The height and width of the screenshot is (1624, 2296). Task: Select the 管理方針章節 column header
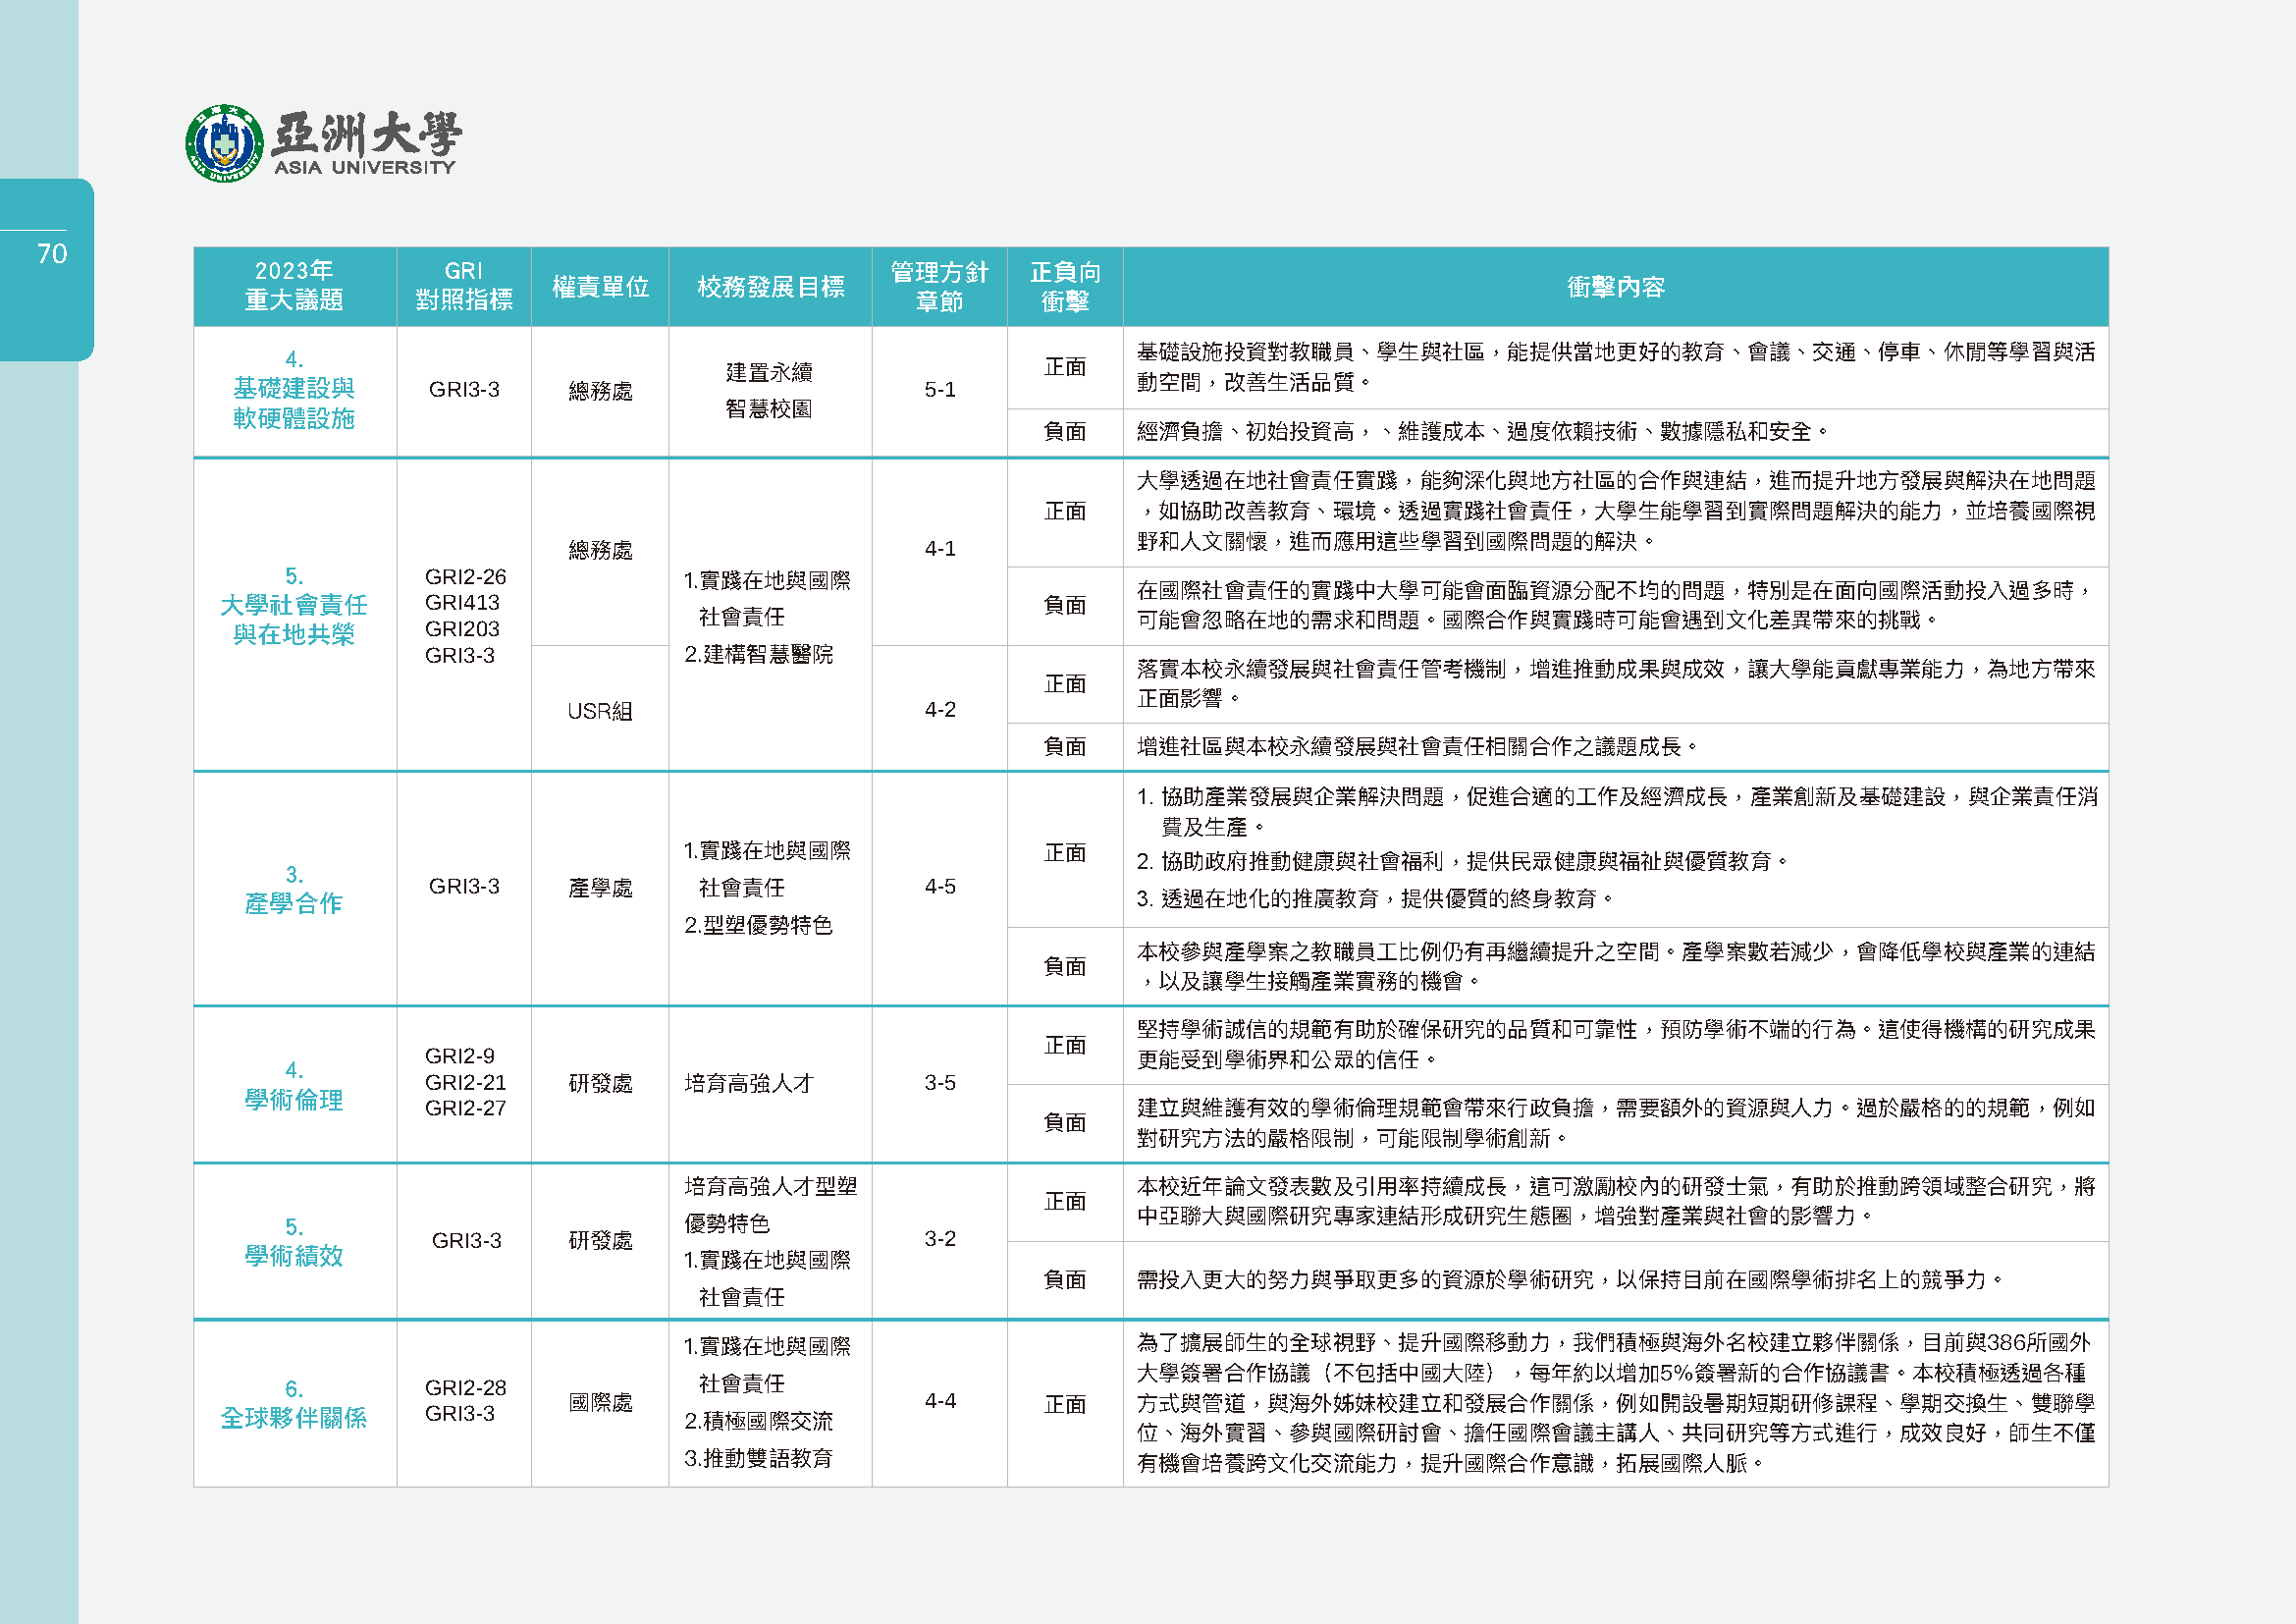(x=939, y=286)
